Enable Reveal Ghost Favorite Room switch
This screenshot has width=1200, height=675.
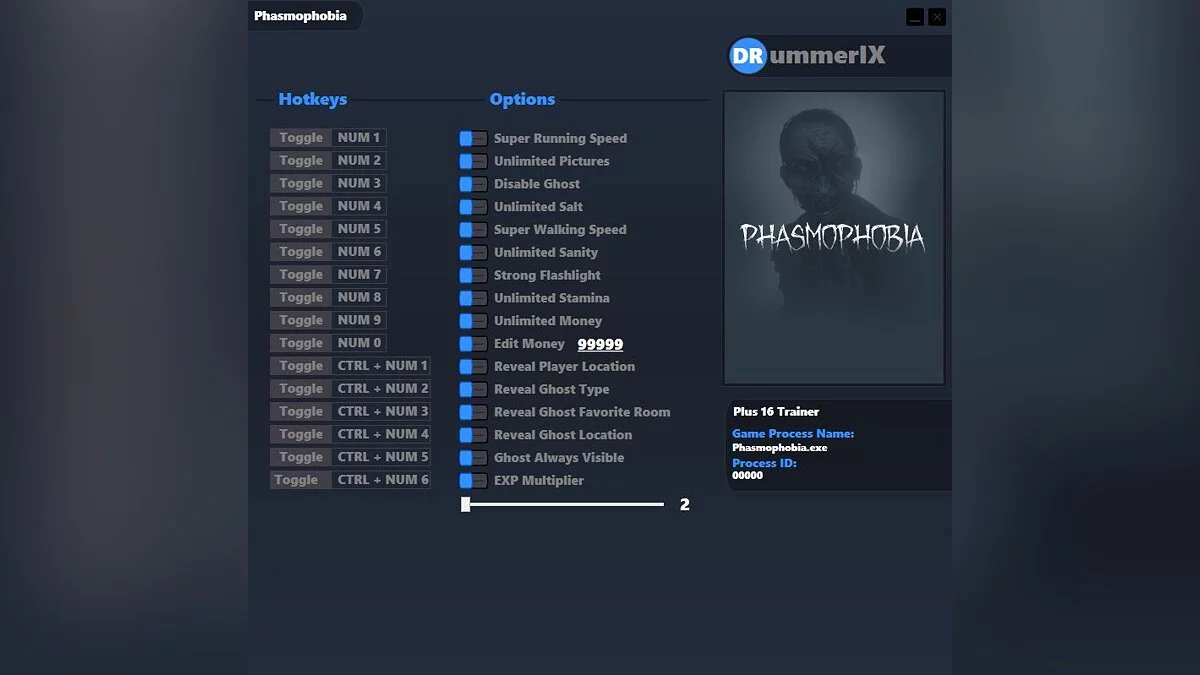point(473,412)
